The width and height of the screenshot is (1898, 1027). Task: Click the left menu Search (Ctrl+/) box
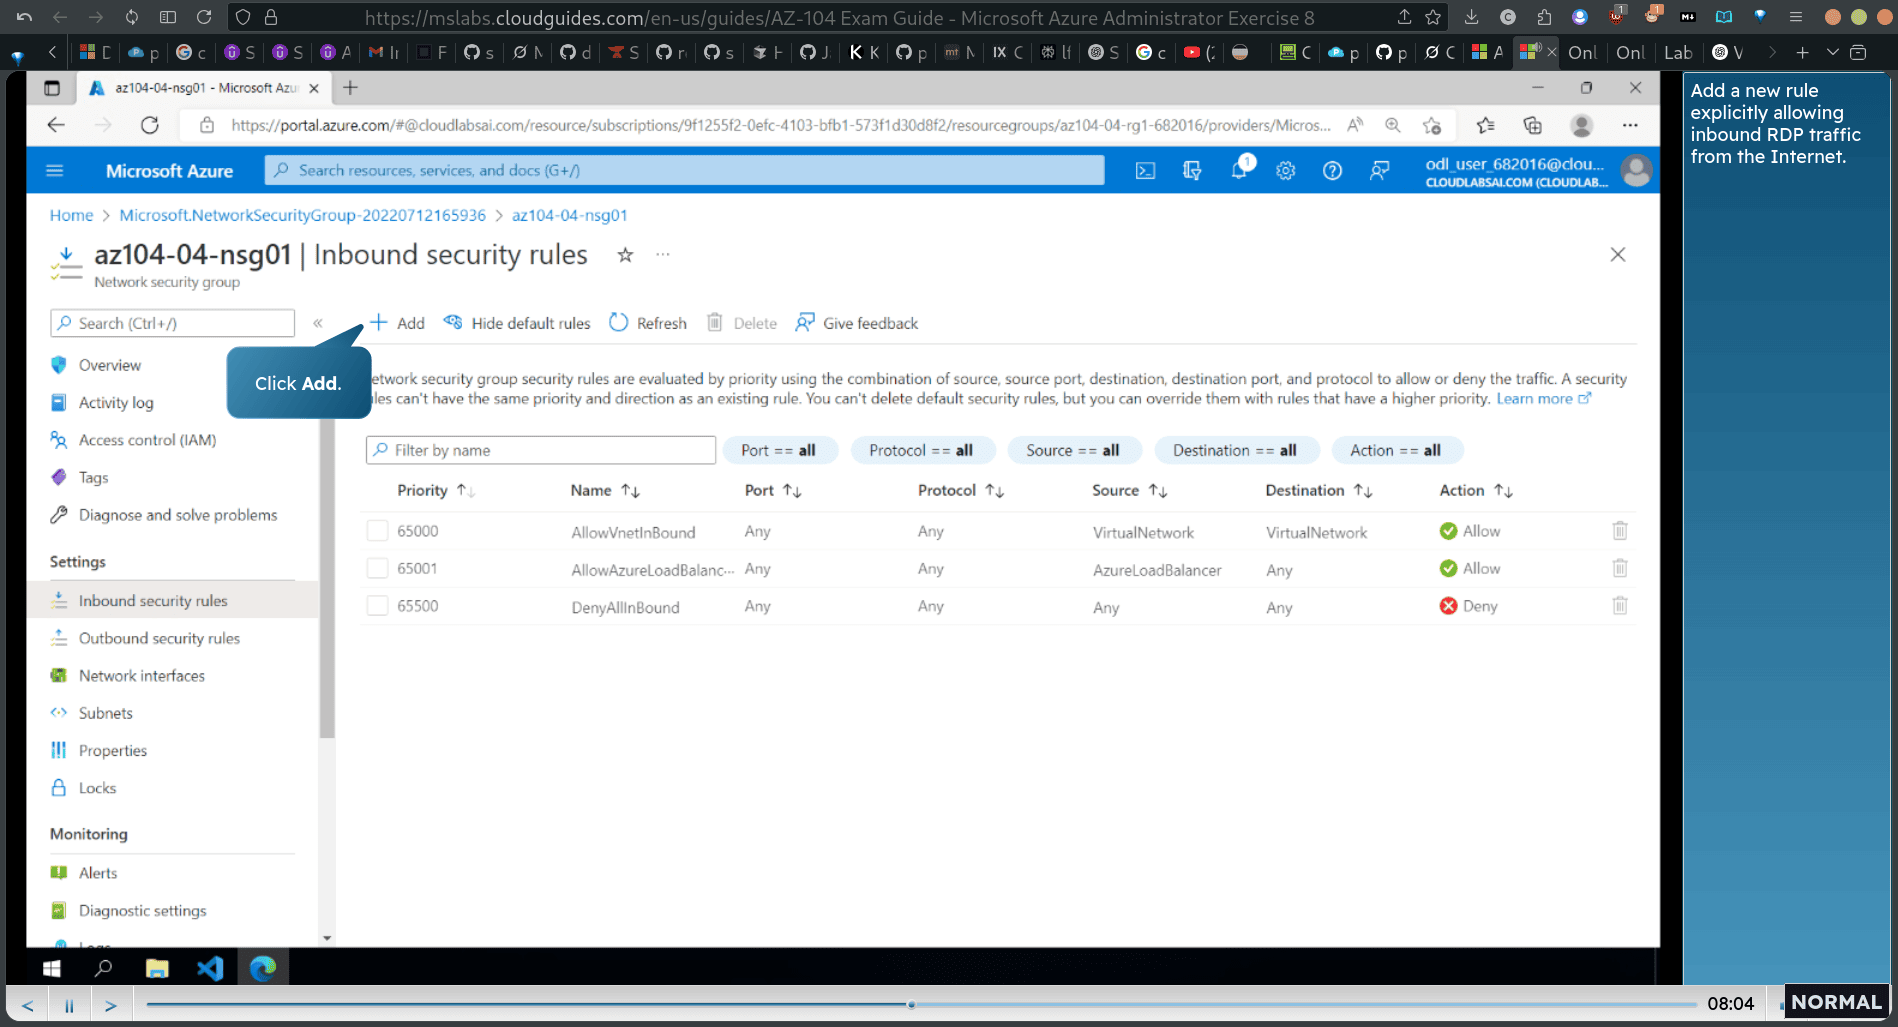click(x=172, y=323)
